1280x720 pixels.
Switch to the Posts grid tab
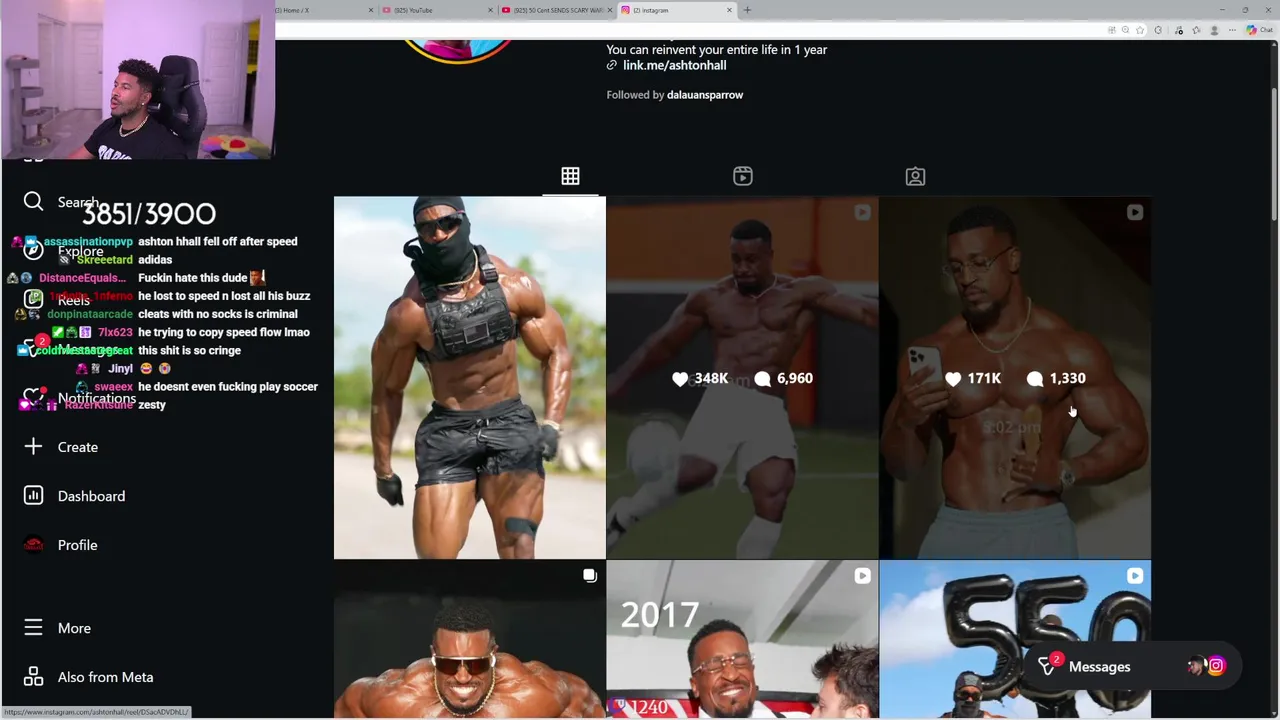coord(570,176)
